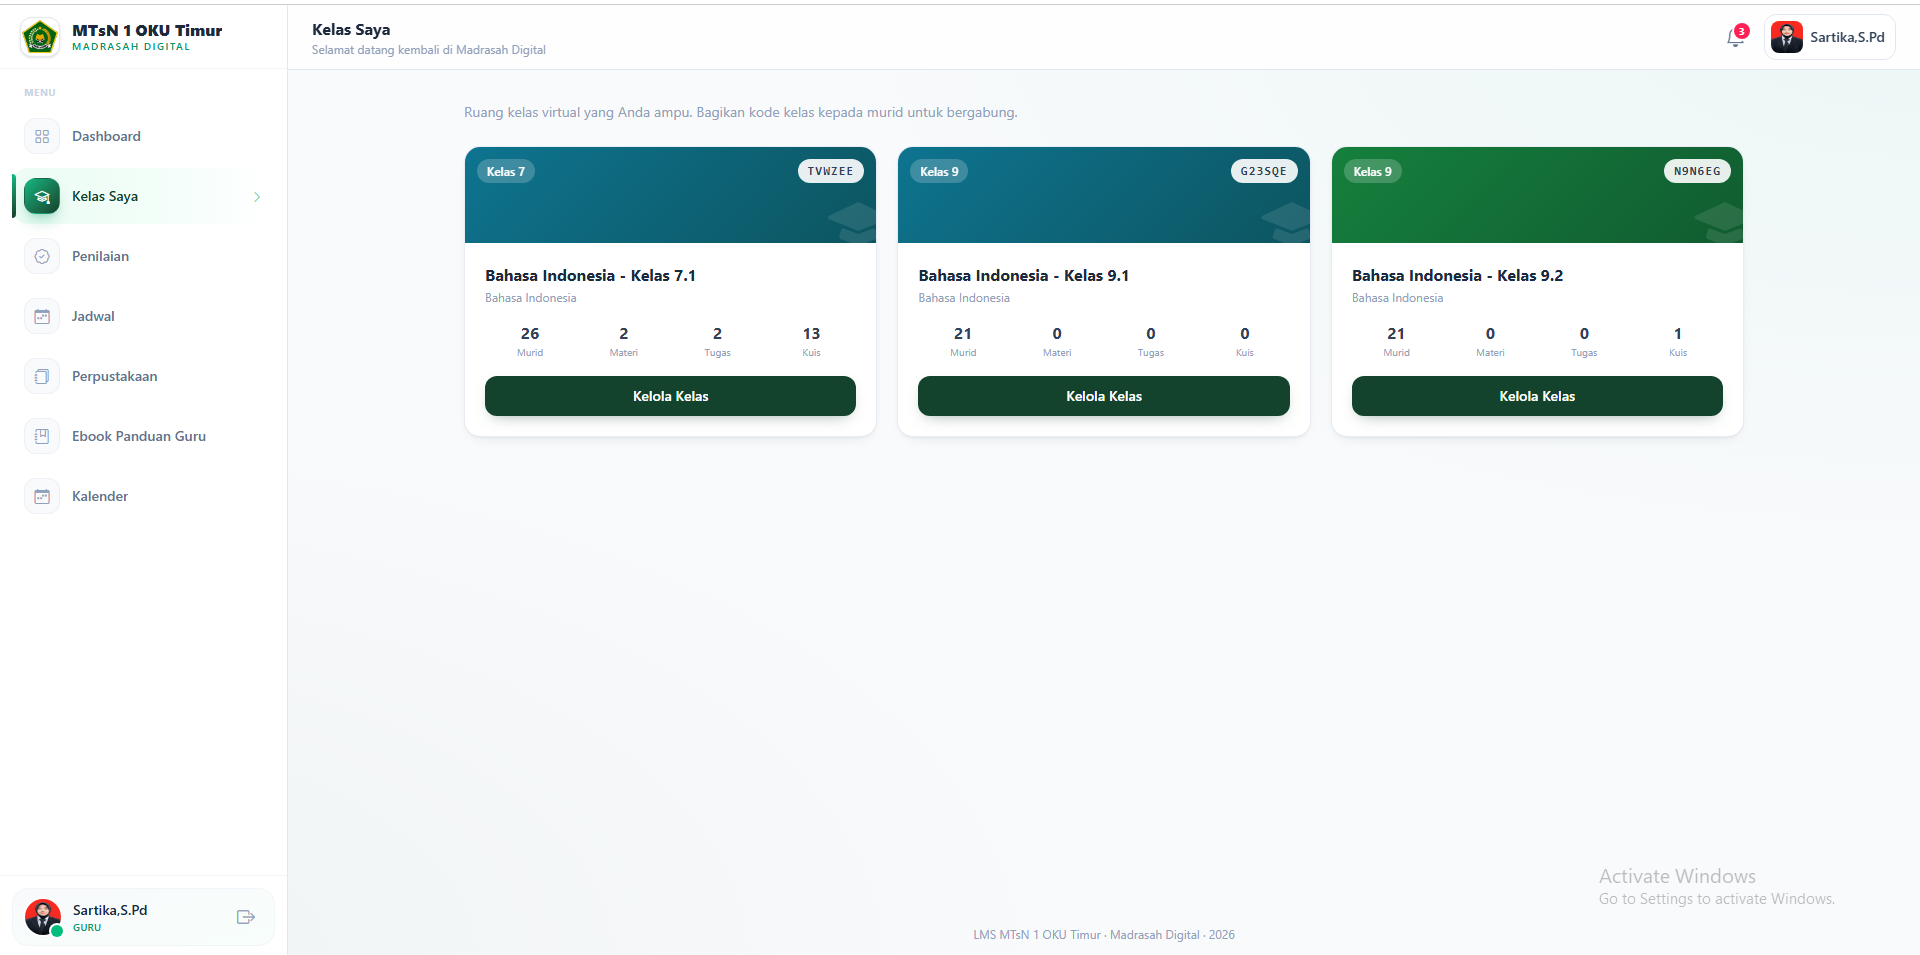The height and width of the screenshot is (955, 1920).
Task: Click Kelola Kelas for Kelas 9.2
Action: (x=1537, y=396)
